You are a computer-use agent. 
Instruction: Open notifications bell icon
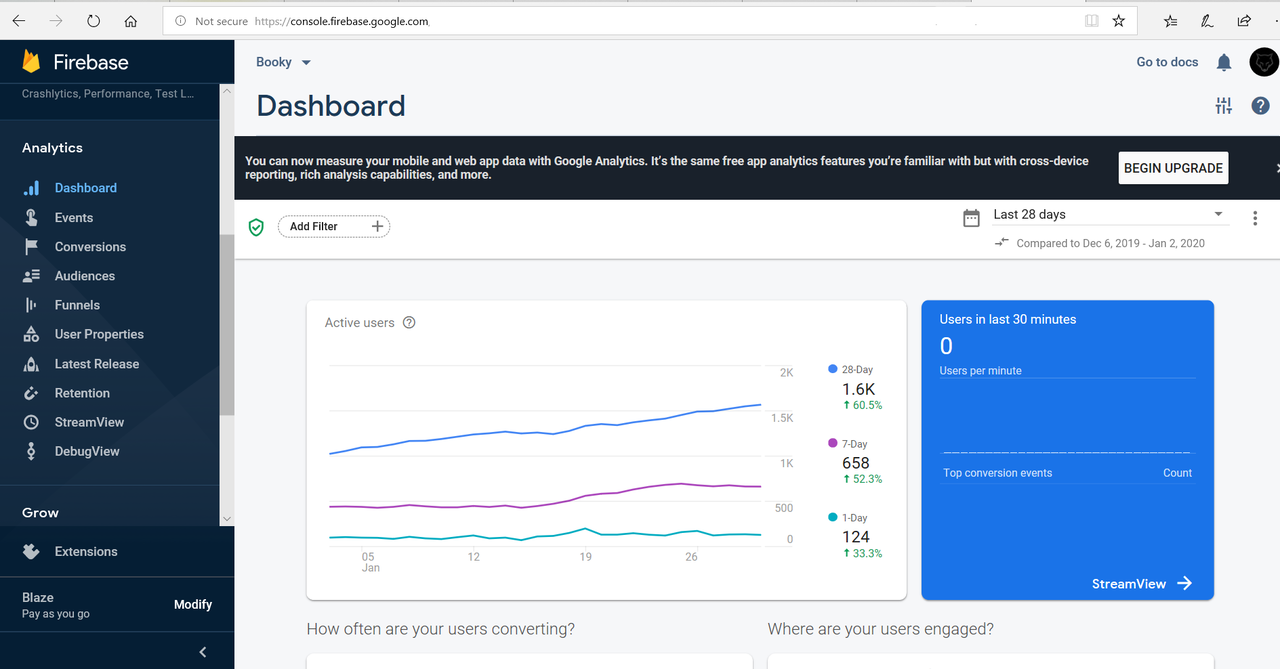pos(1224,62)
